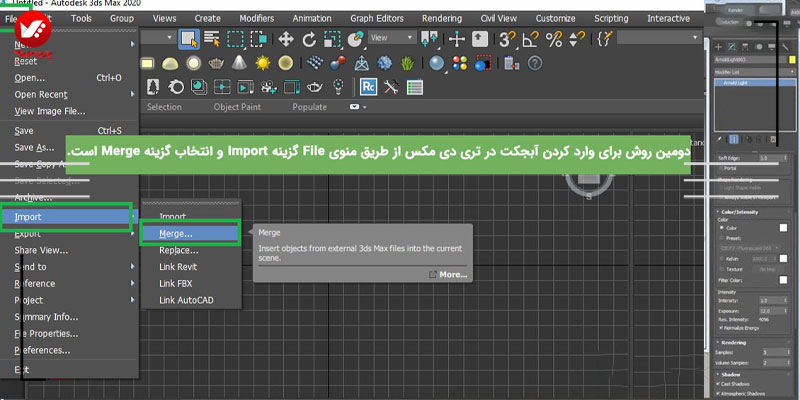Expand the Open Recent submenu
This screenshot has height=400, width=800.
click(x=69, y=94)
